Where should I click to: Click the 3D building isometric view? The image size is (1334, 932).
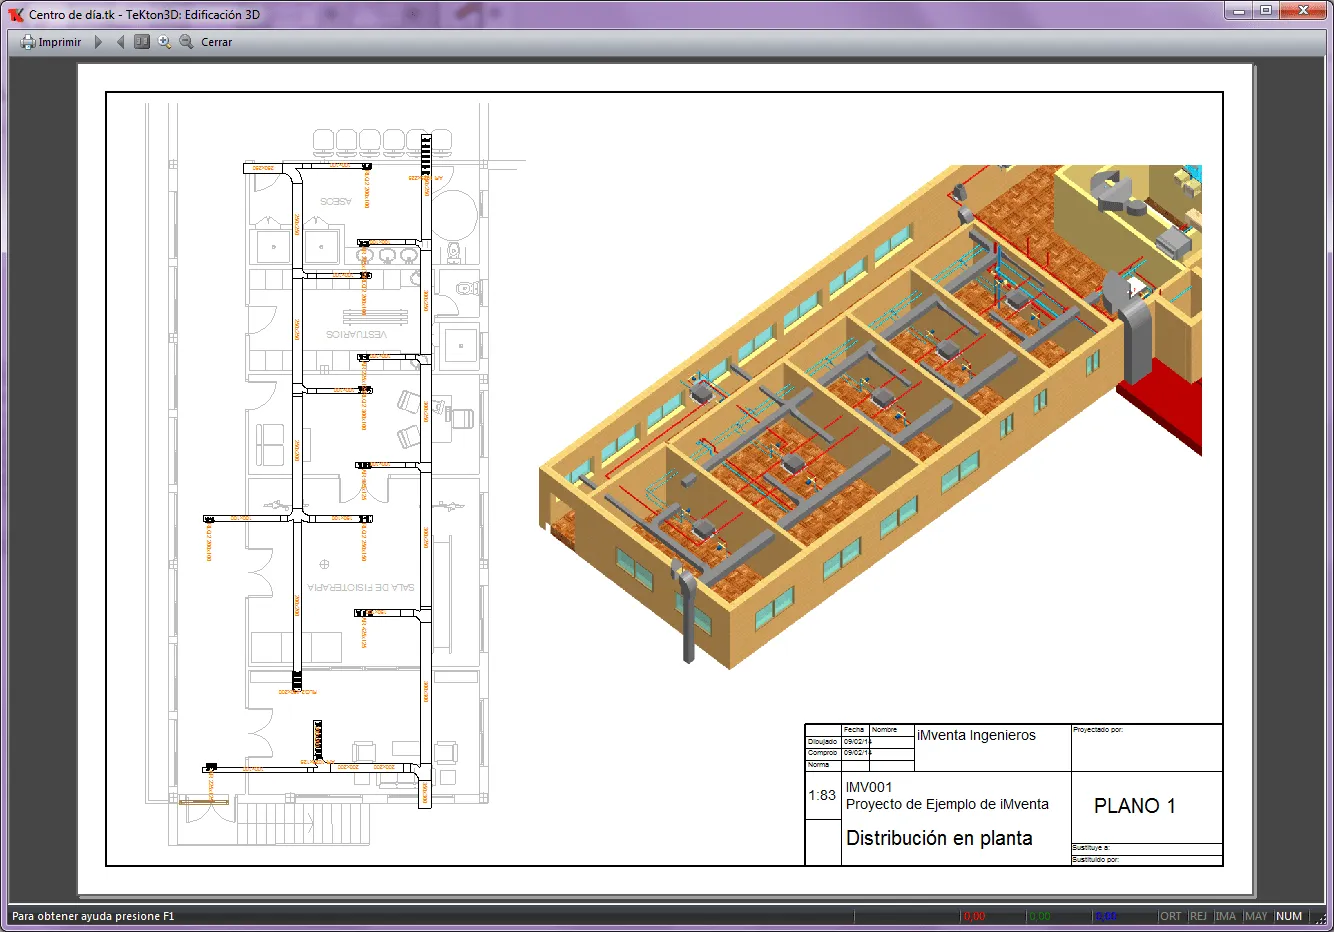point(870,415)
